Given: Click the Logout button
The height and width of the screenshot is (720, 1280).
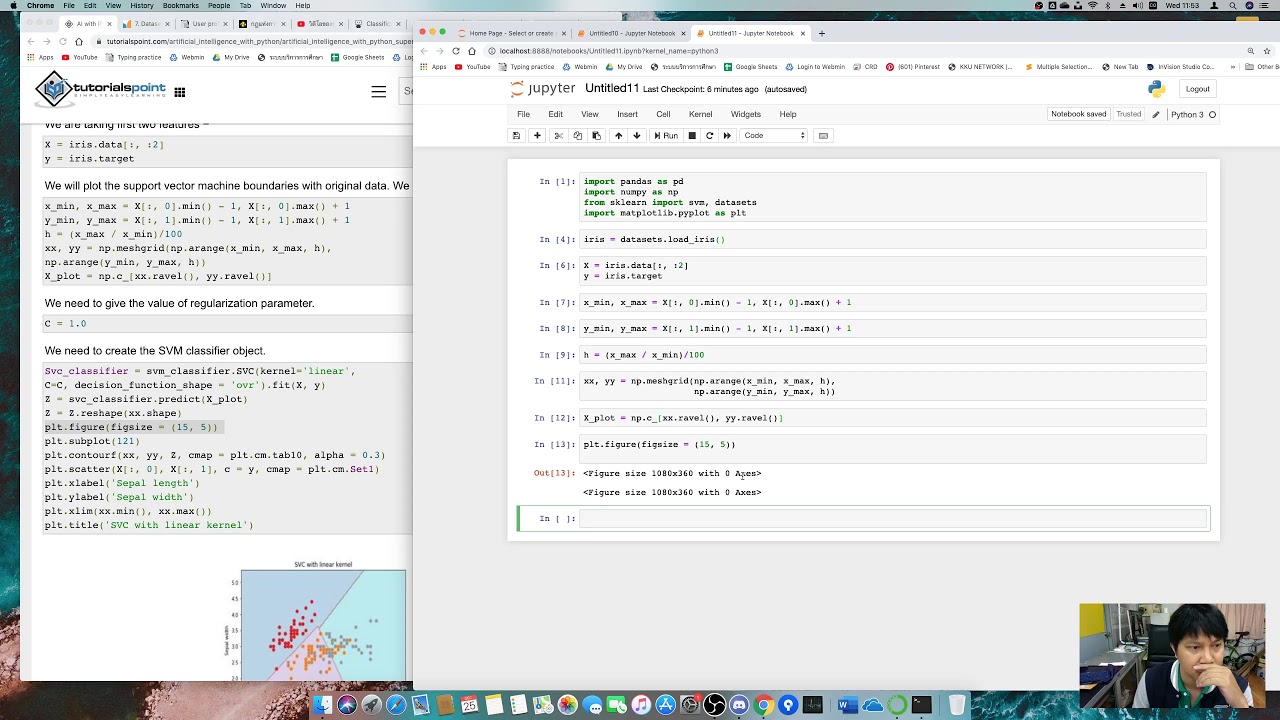Looking at the screenshot, I should (1198, 89).
